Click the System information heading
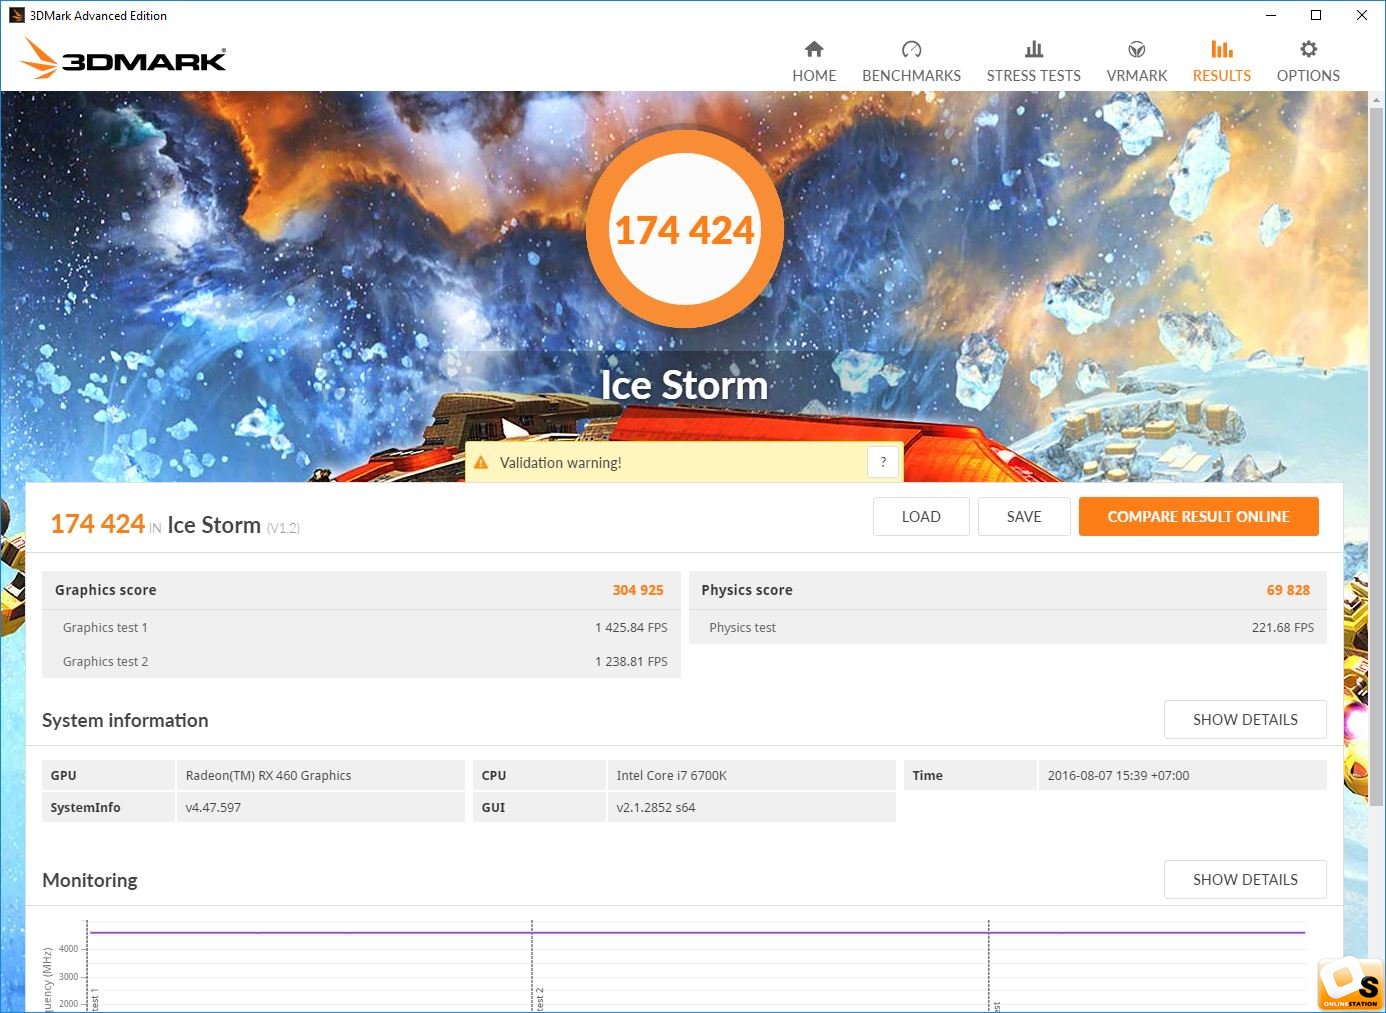 (125, 721)
